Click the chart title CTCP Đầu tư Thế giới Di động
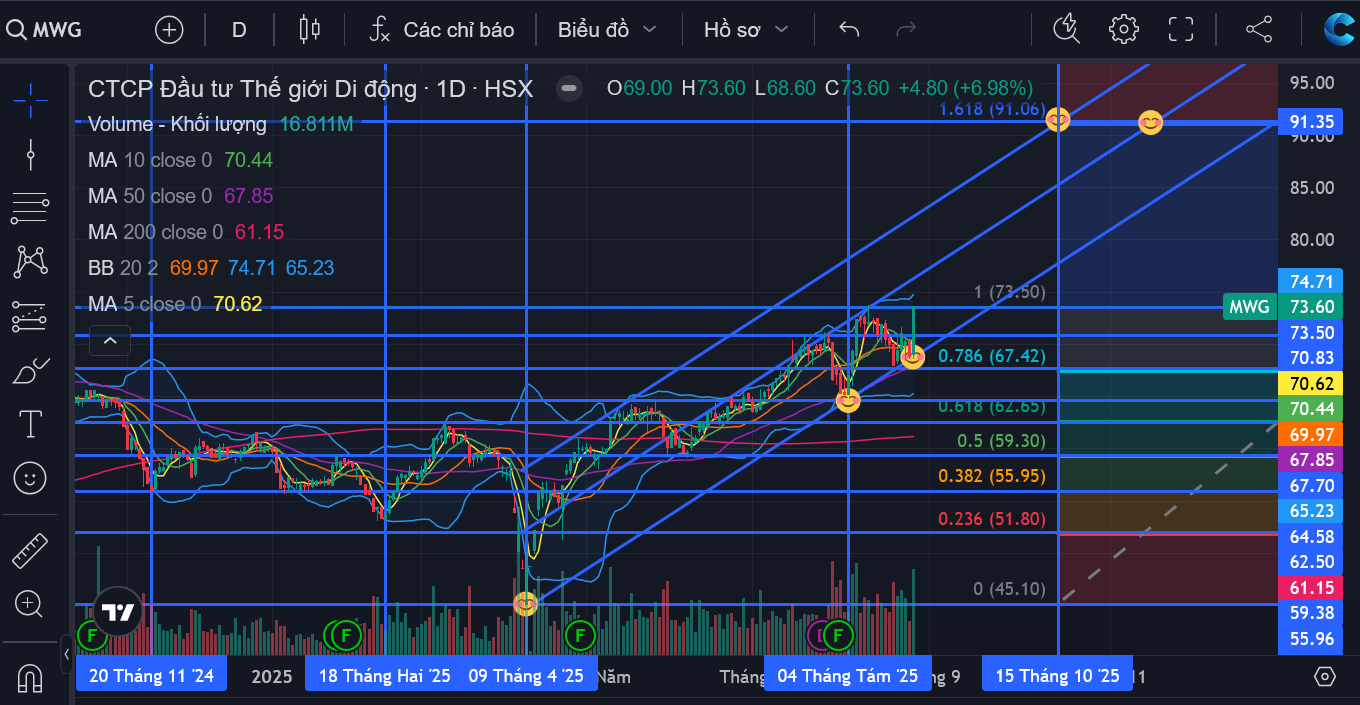1360x705 pixels. point(252,88)
